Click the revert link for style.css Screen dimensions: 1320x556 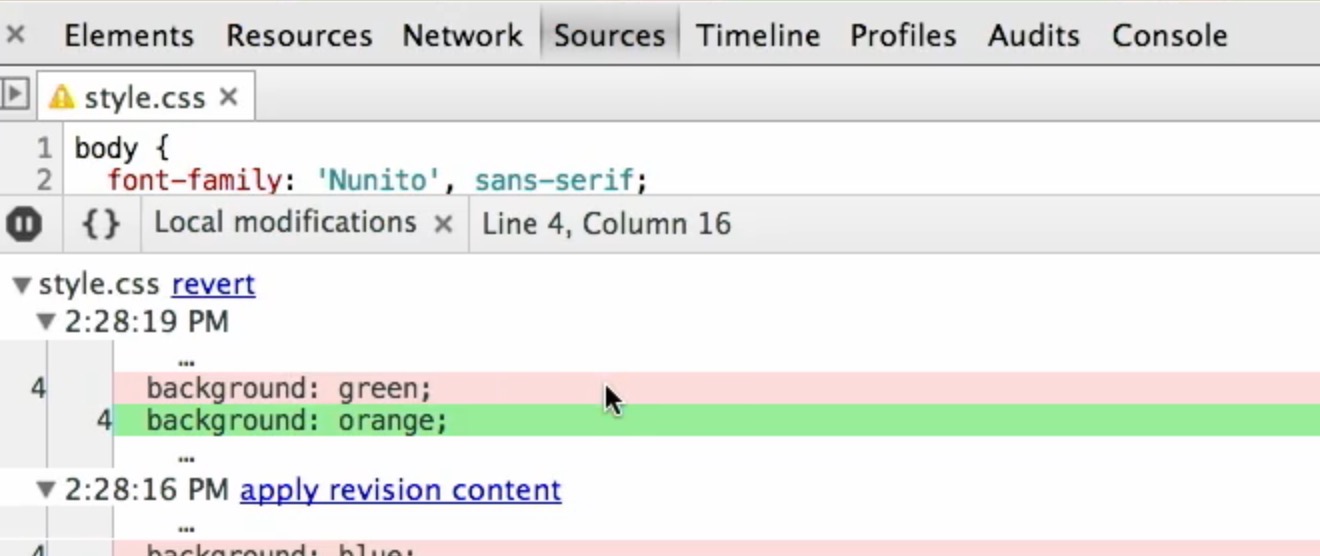pos(213,285)
